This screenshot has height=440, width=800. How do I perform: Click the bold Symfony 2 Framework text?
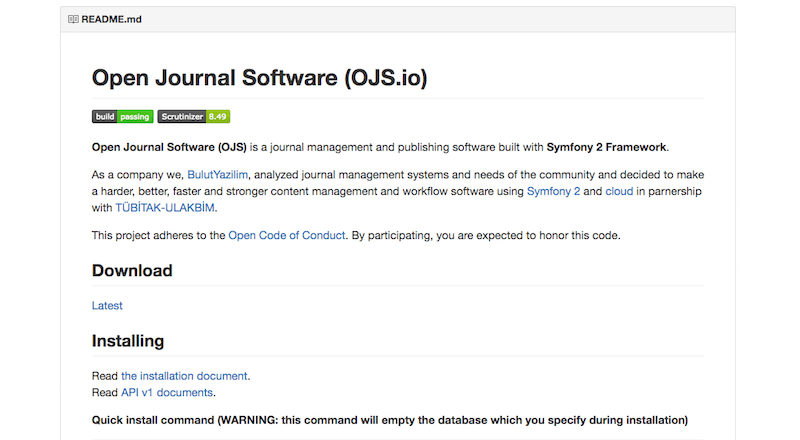(606, 147)
